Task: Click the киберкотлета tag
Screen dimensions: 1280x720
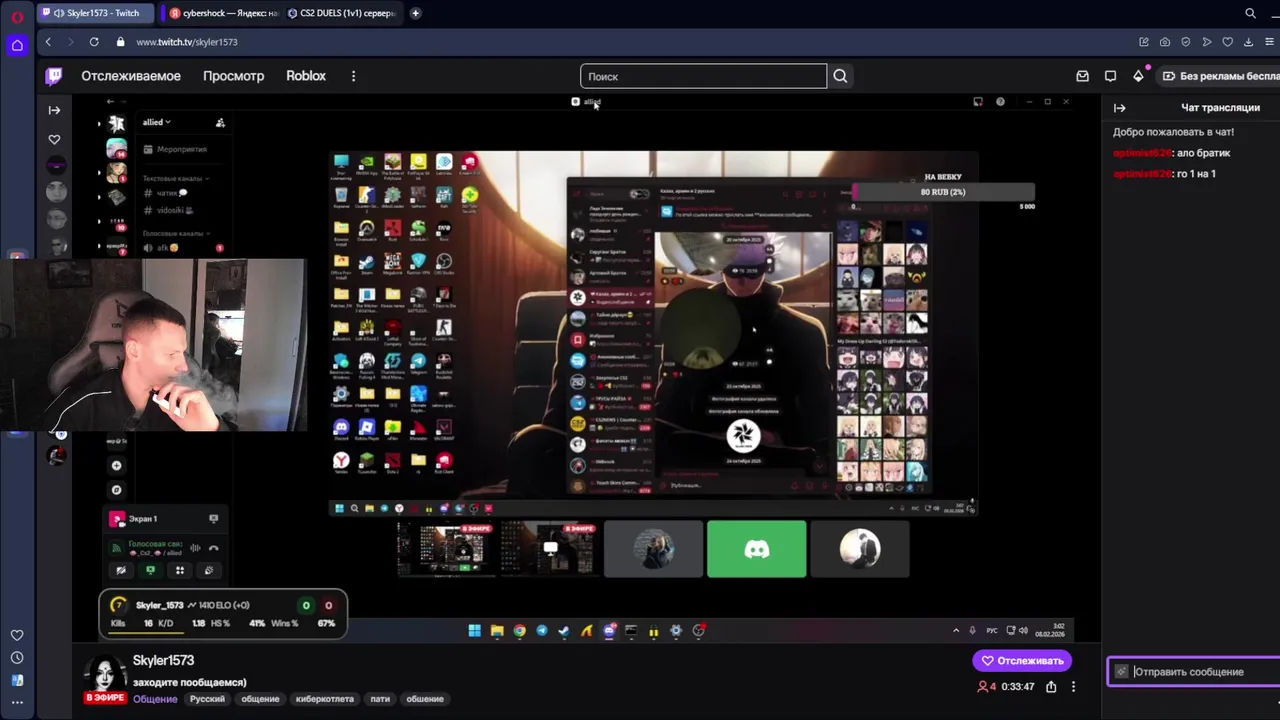Action: click(x=324, y=699)
